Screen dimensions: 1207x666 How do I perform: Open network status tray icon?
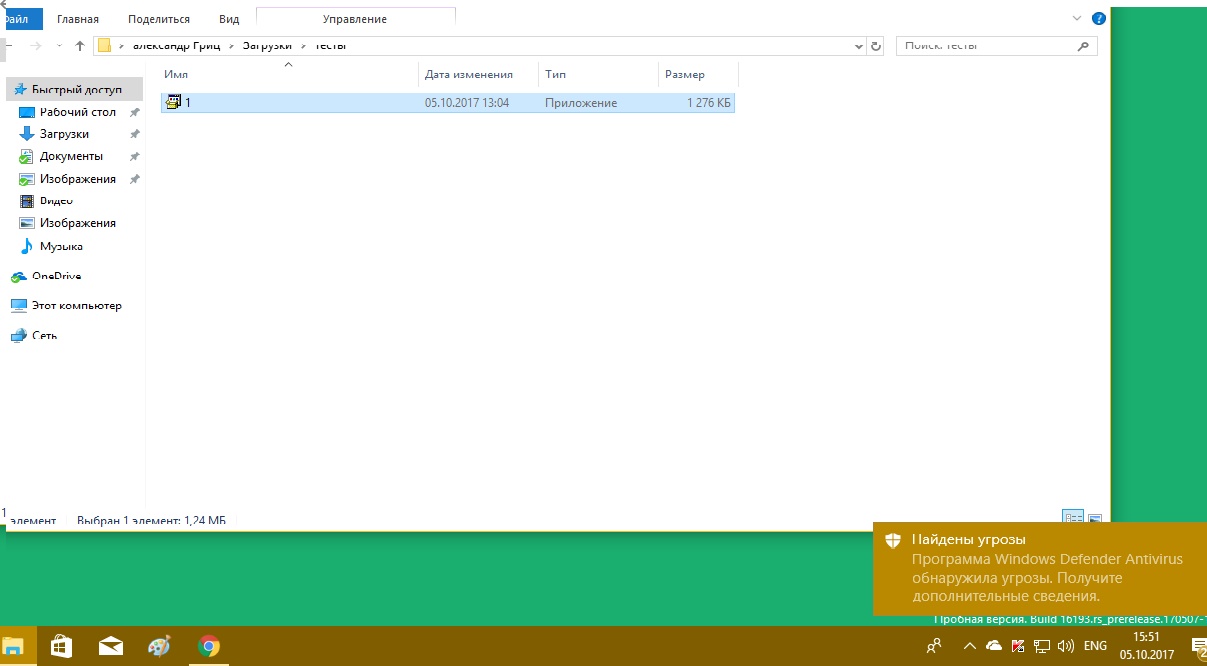1041,646
